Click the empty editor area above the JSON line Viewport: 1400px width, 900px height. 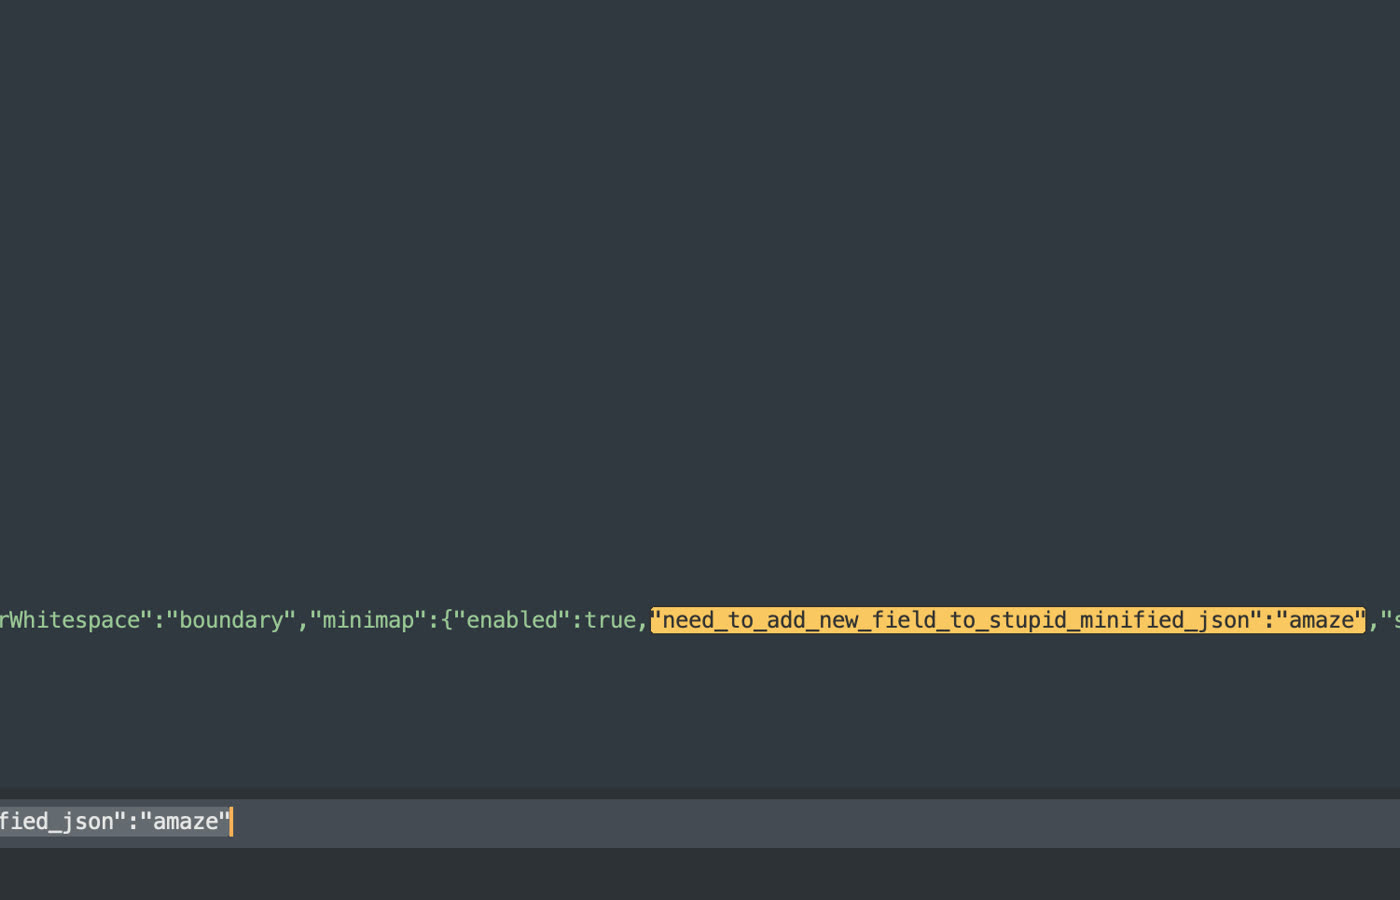[x=700, y=300]
